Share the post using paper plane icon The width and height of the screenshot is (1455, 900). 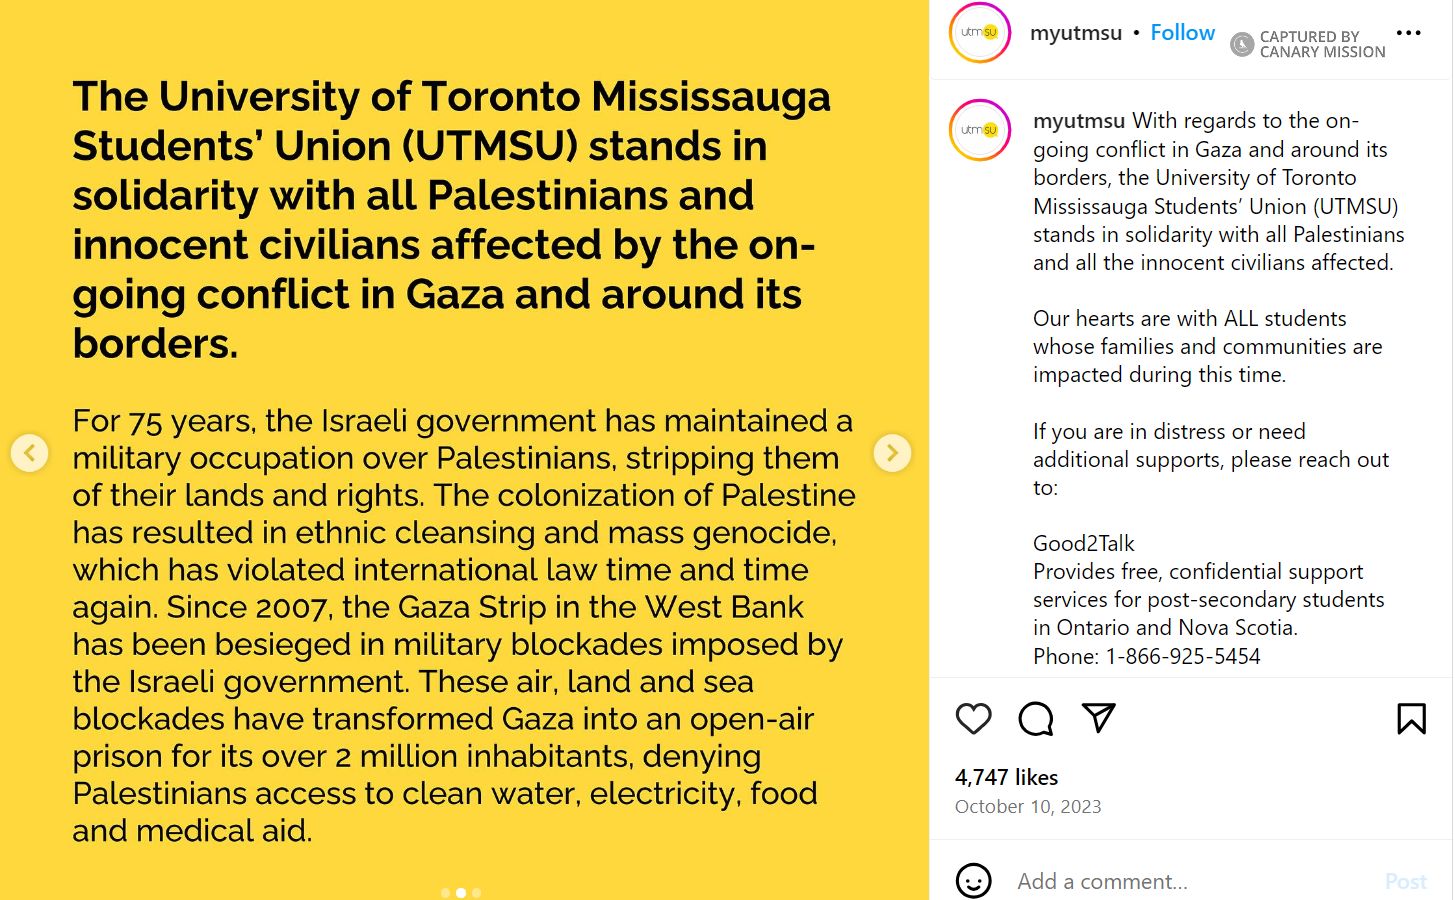pos(1098,718)
